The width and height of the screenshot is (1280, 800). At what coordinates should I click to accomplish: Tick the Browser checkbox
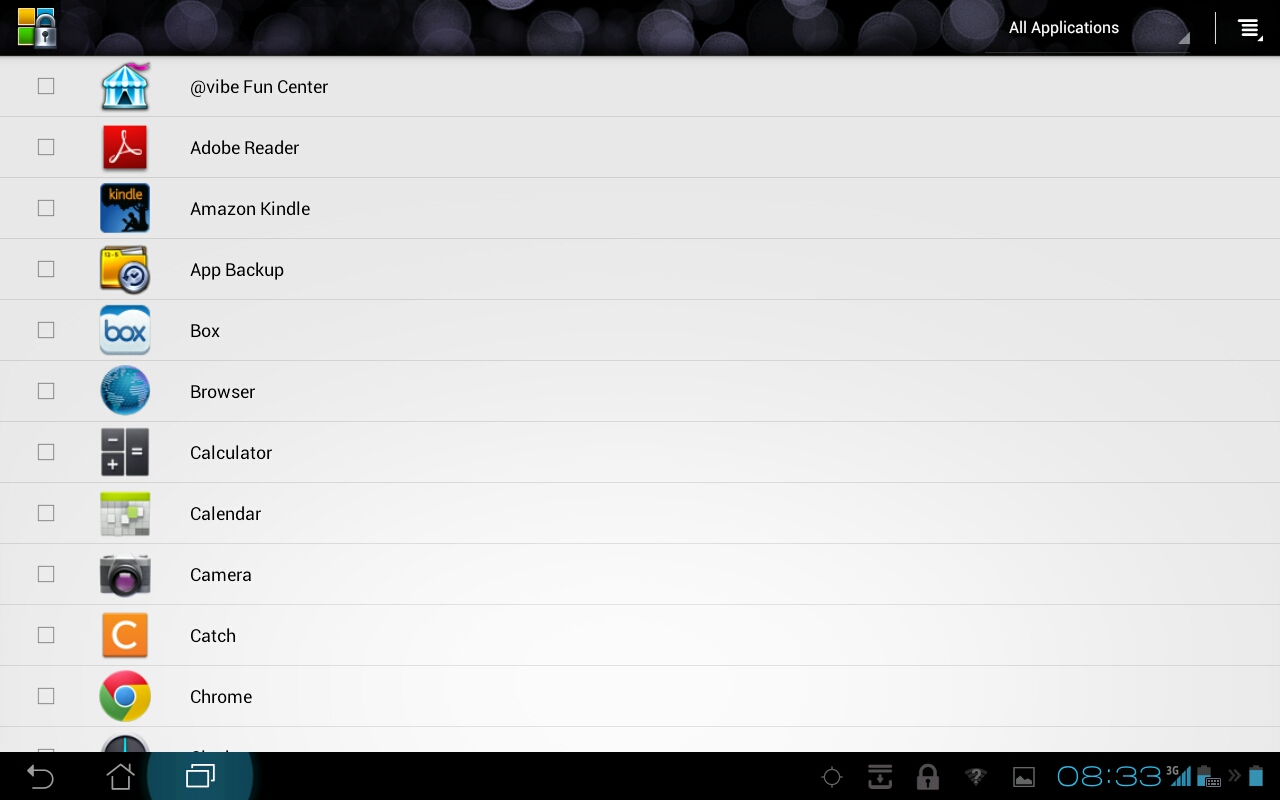point(46,391)
